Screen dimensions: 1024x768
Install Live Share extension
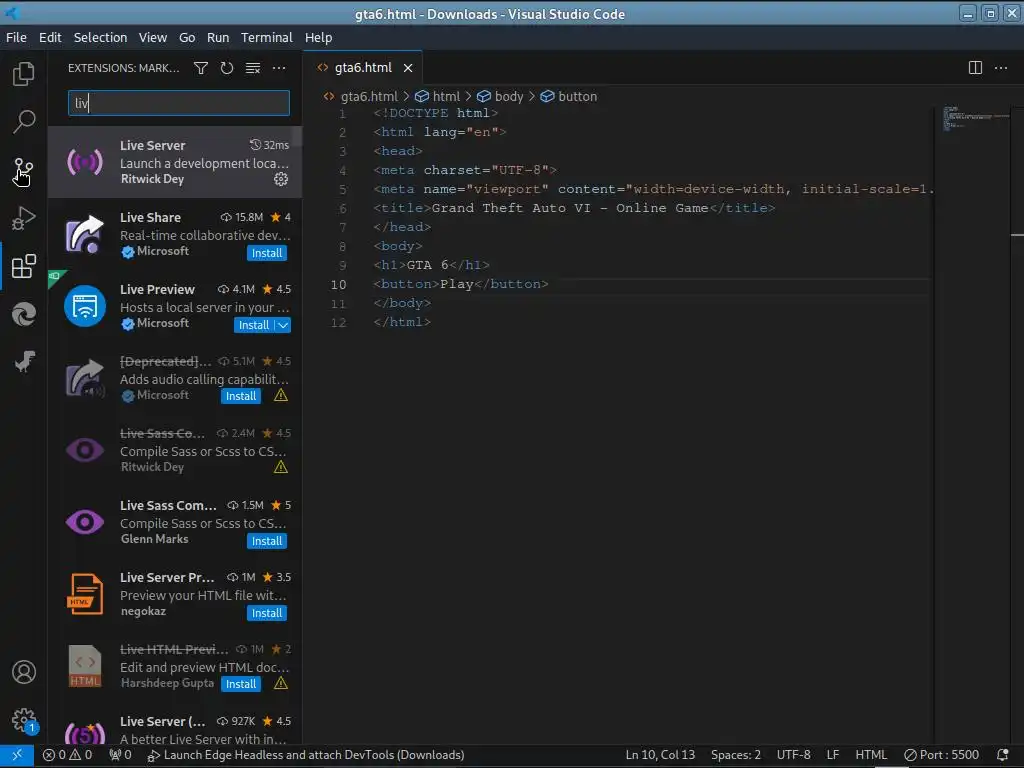266,253
